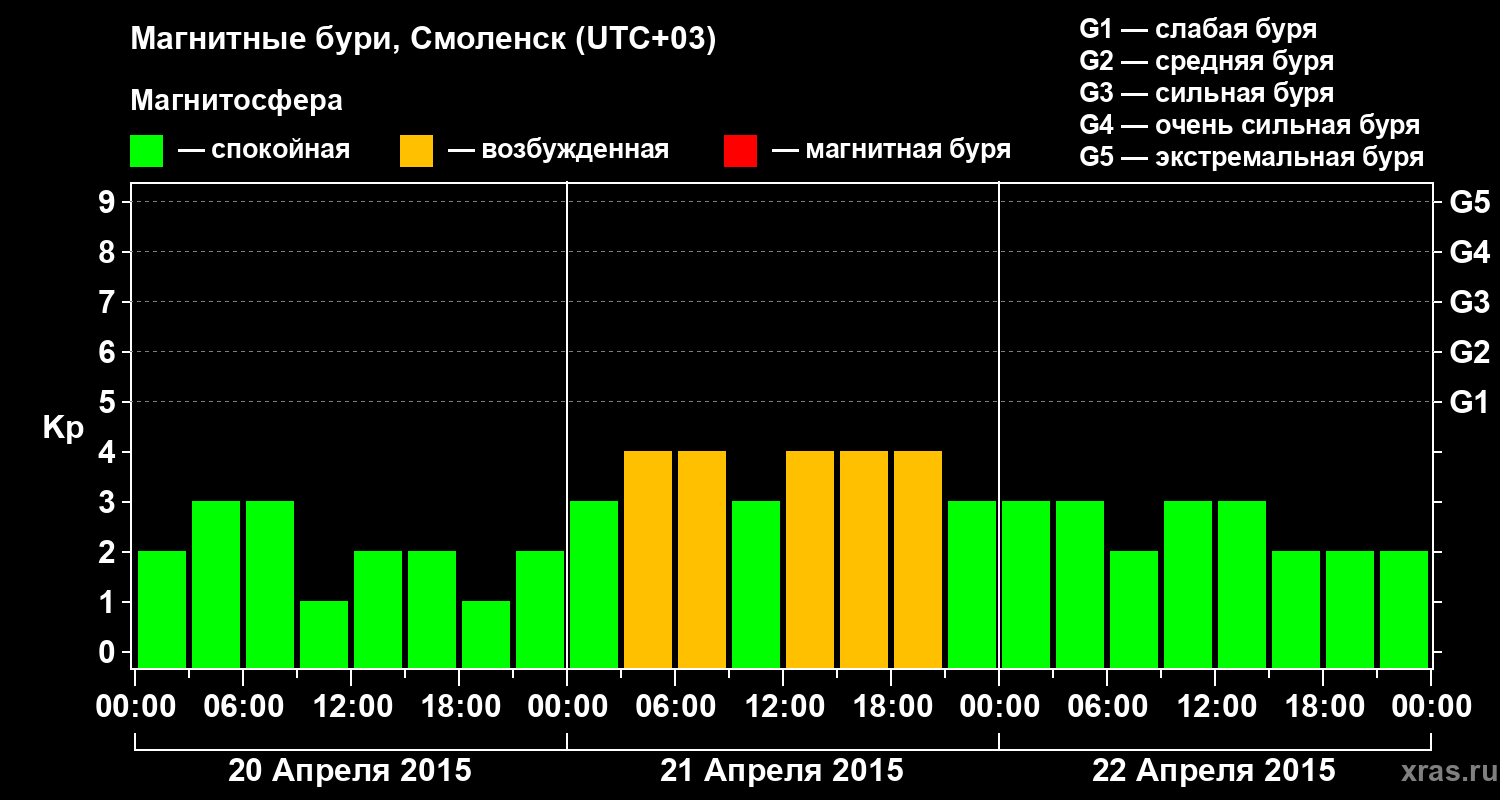Click the '7' value on the Kp axis

coord(109,302)
